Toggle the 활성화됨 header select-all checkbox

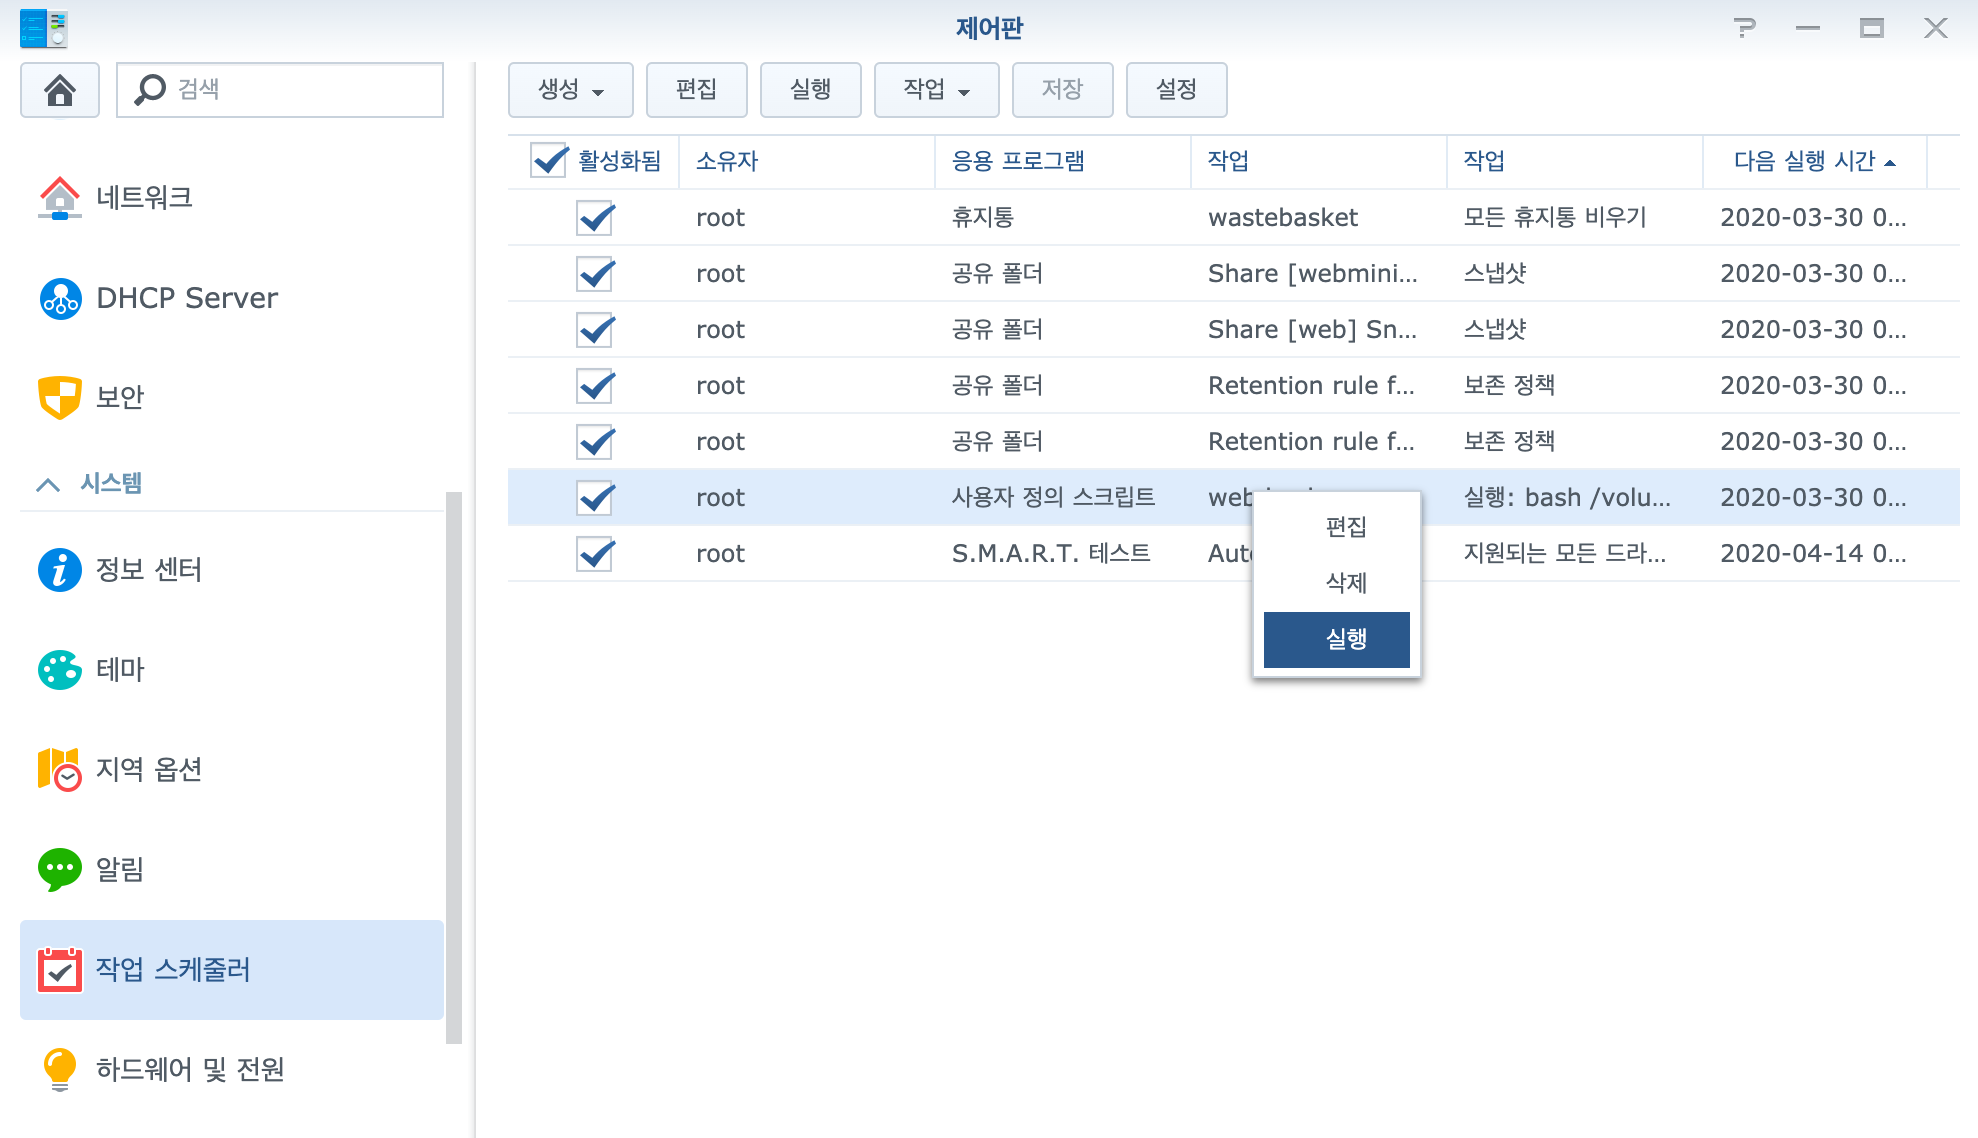click(549, 161)
